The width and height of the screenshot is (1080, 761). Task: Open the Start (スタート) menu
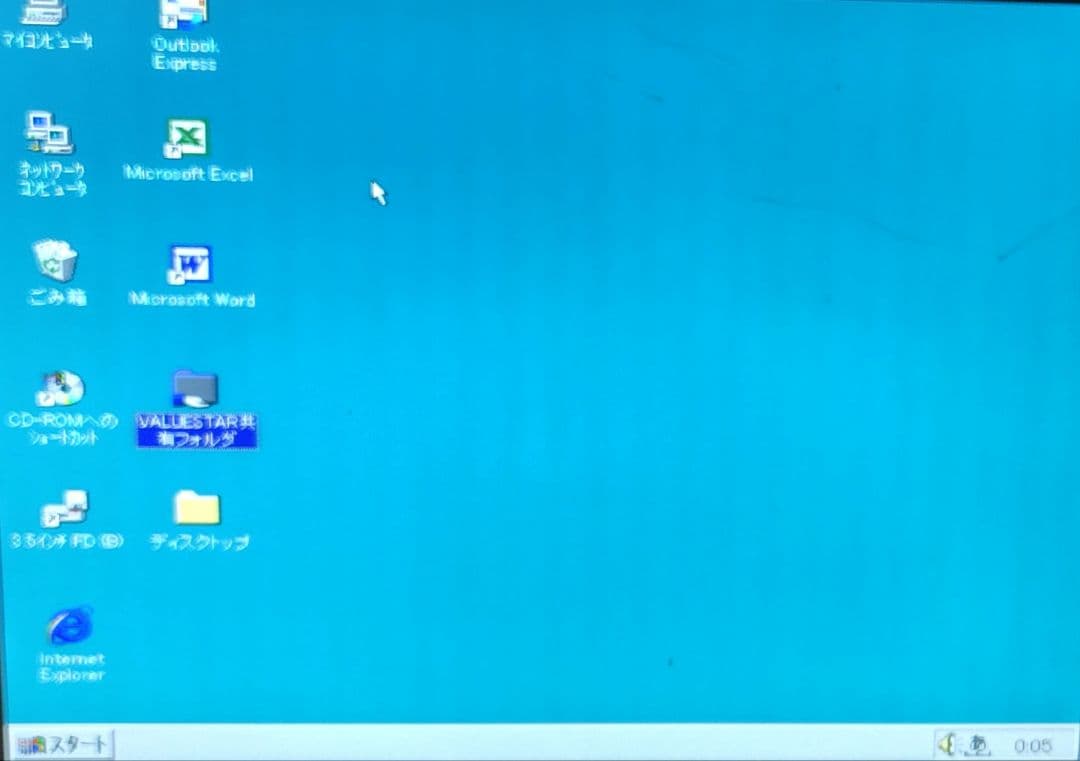click(62, 745)
